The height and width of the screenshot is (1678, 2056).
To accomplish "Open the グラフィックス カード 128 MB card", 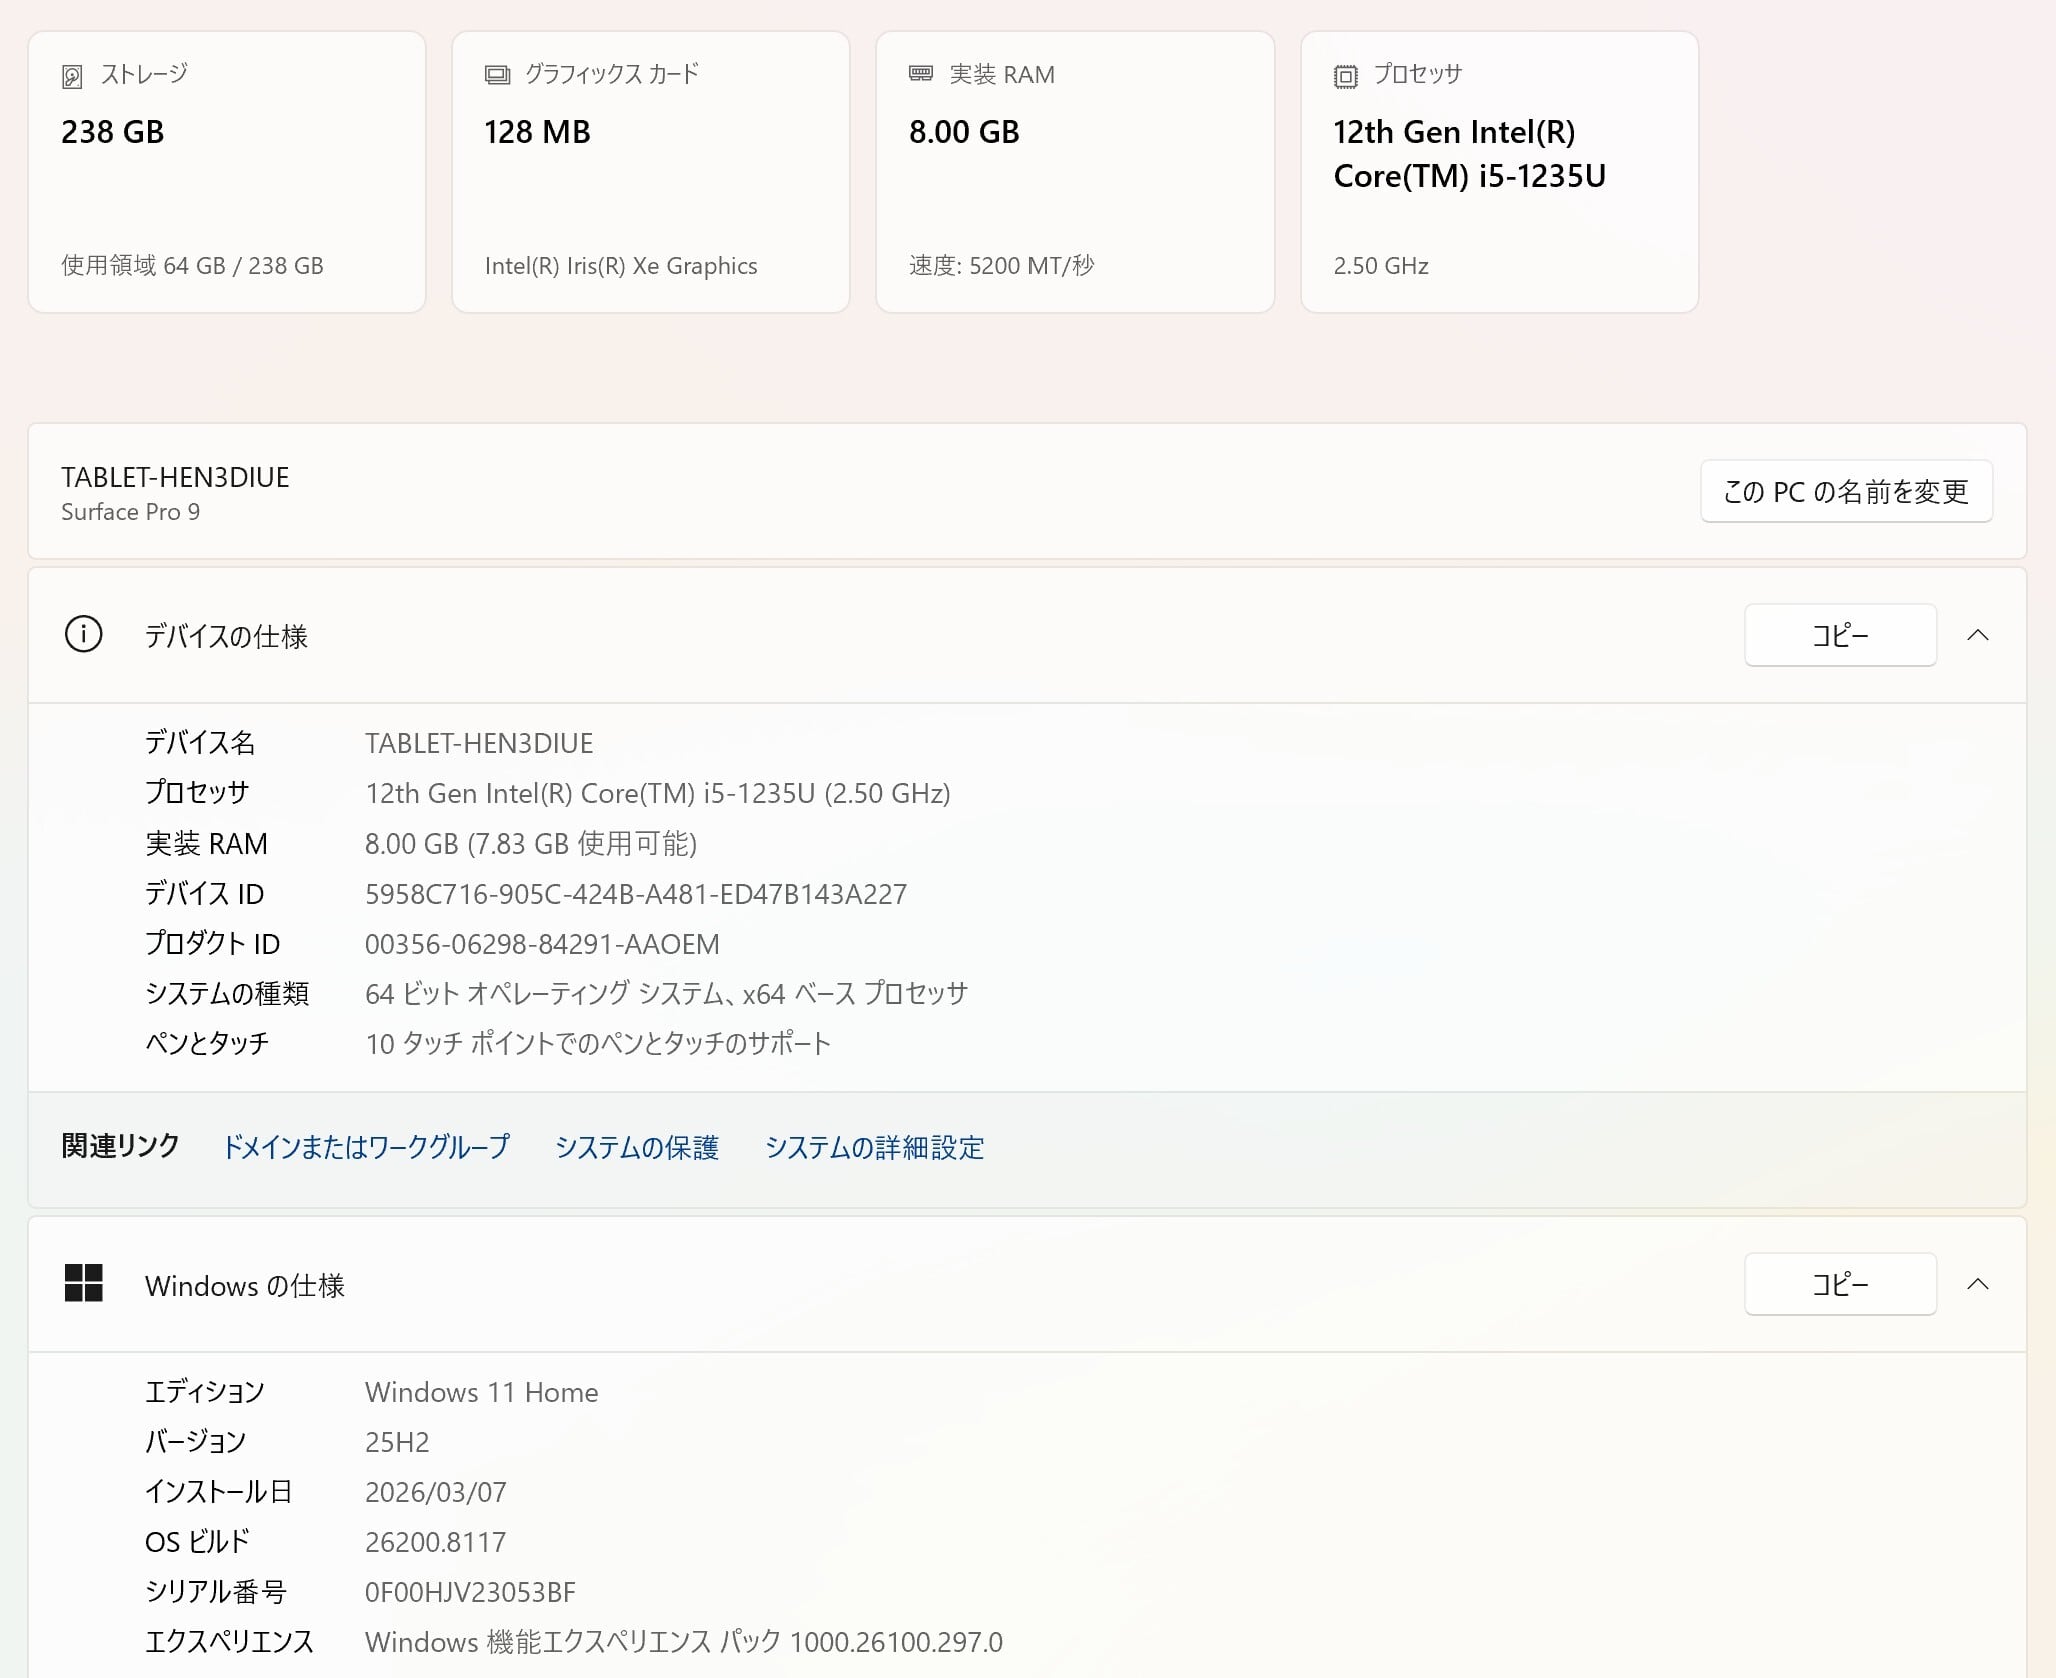I will tap(651, 172).
